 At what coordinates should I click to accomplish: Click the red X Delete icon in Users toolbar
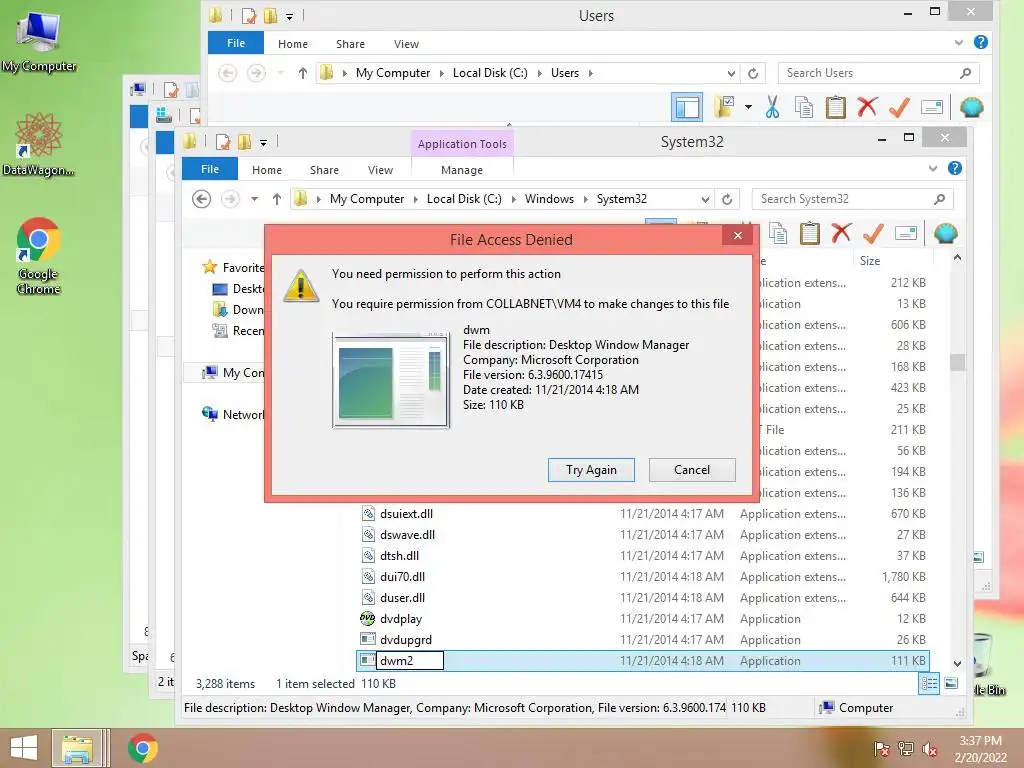coord(867,106)
